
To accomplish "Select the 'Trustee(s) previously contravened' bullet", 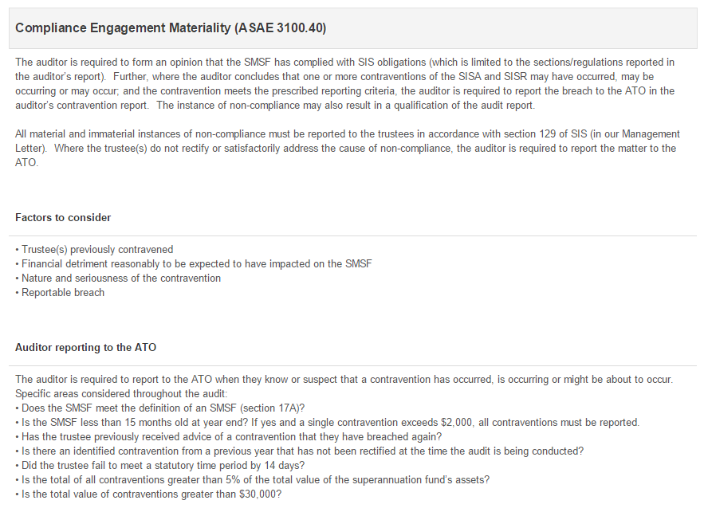I will pos(96,249).
